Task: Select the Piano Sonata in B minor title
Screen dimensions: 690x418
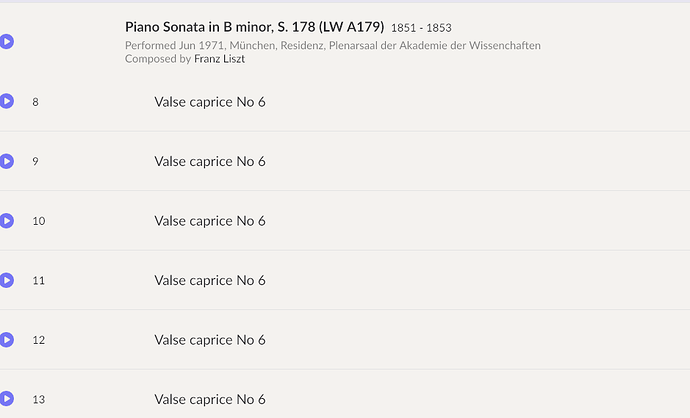Action: pyautogui.click(x=254, y=26)
